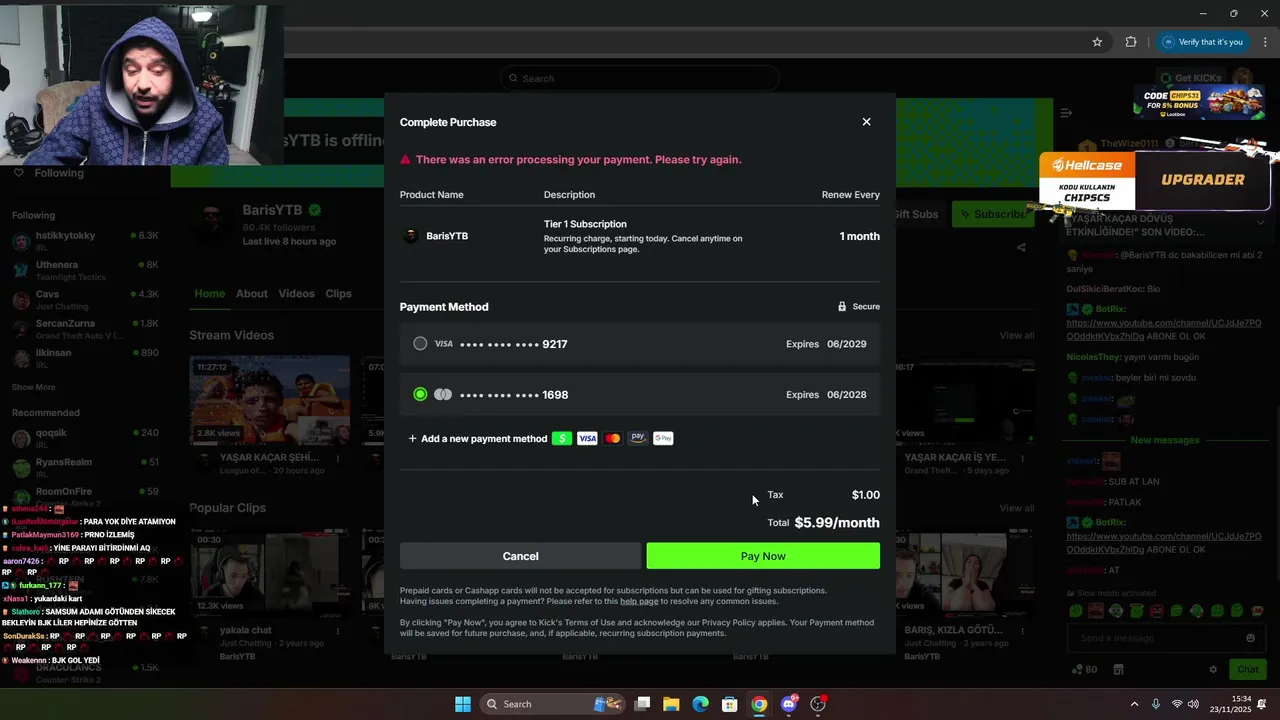Expand the Show More following list
1280x720 pixels.
click(x=34, y=387)
